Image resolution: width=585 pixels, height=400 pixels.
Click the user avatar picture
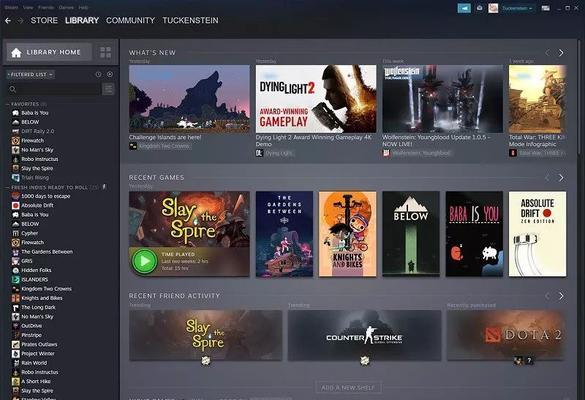pyautogui.click(x=493, y=8)
